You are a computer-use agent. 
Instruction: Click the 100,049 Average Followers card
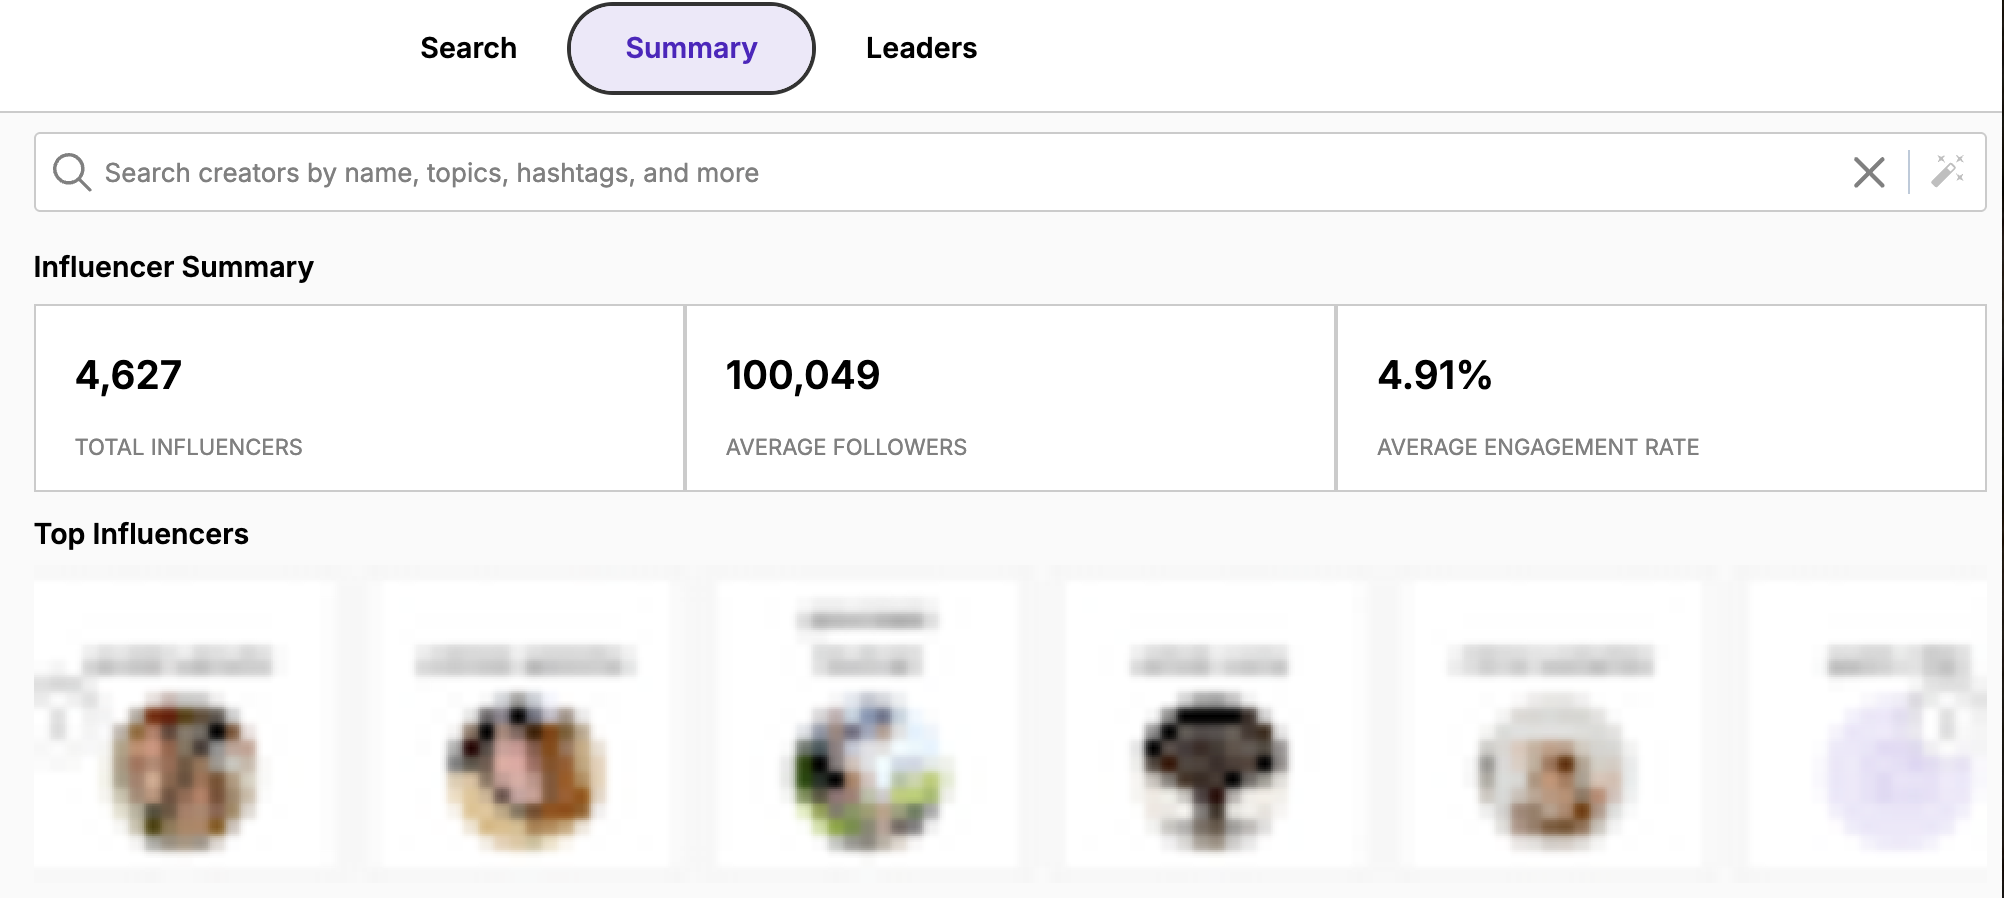[1010, 398]
